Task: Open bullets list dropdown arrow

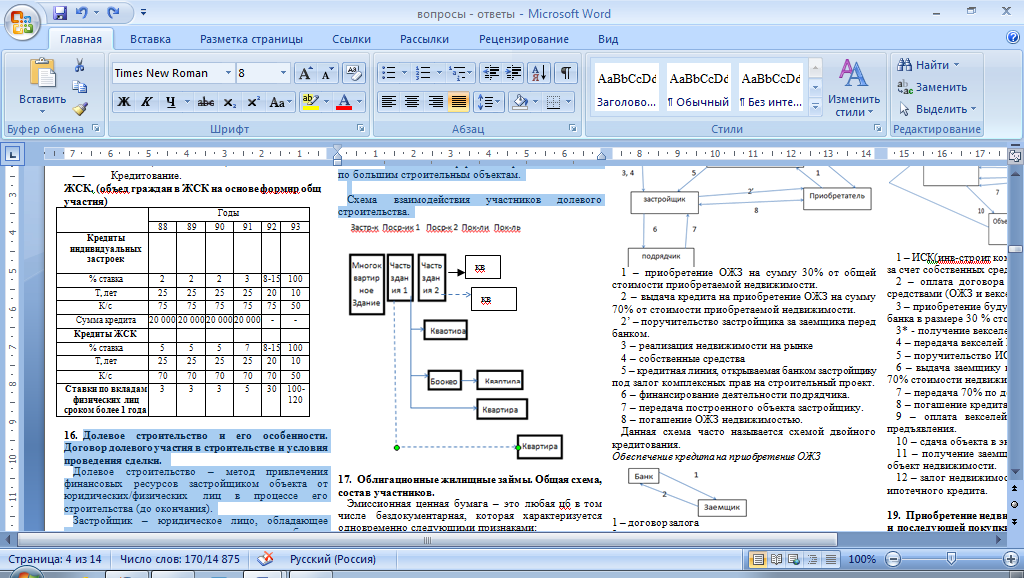Action: coord(405,73)
